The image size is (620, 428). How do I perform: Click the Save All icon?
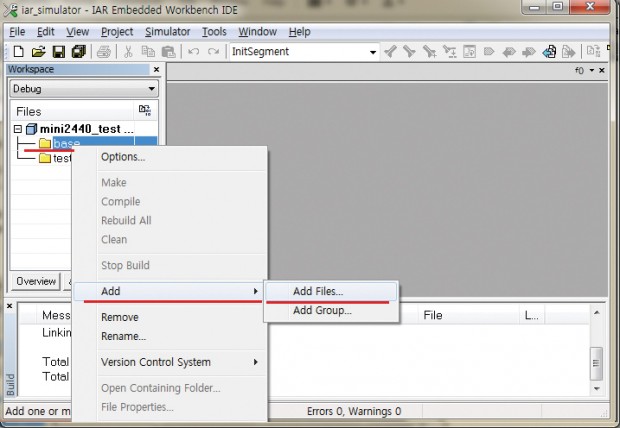pyautogui.click(x=79, y=51)
